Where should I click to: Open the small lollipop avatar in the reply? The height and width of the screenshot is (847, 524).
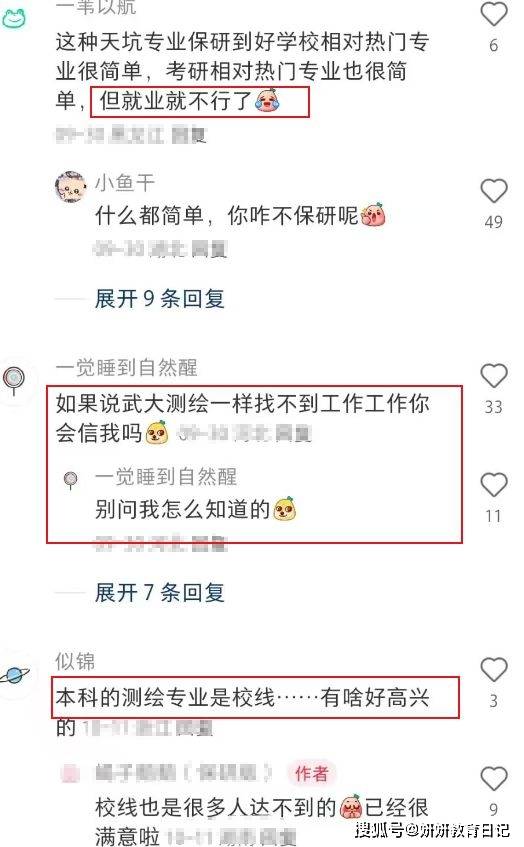71,479
